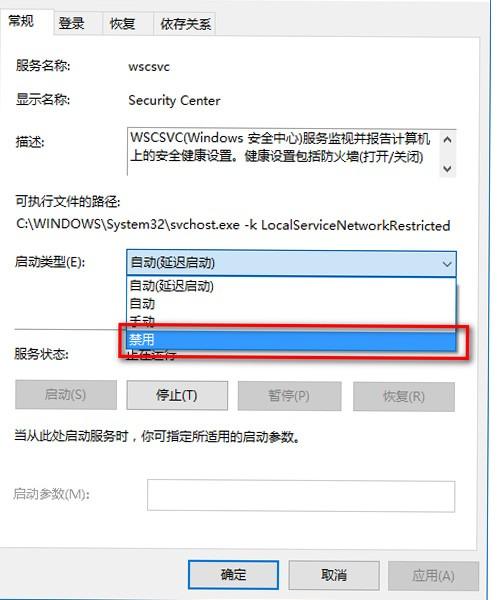The image size is (500, 600).
Task: Click the 停止(T) button
Action: pyautogui.click(x=177, y=395)
